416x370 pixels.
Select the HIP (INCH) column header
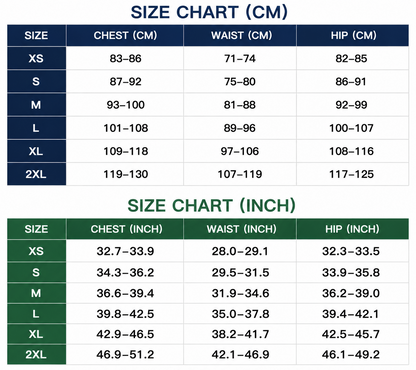click(x=353, y=229)
